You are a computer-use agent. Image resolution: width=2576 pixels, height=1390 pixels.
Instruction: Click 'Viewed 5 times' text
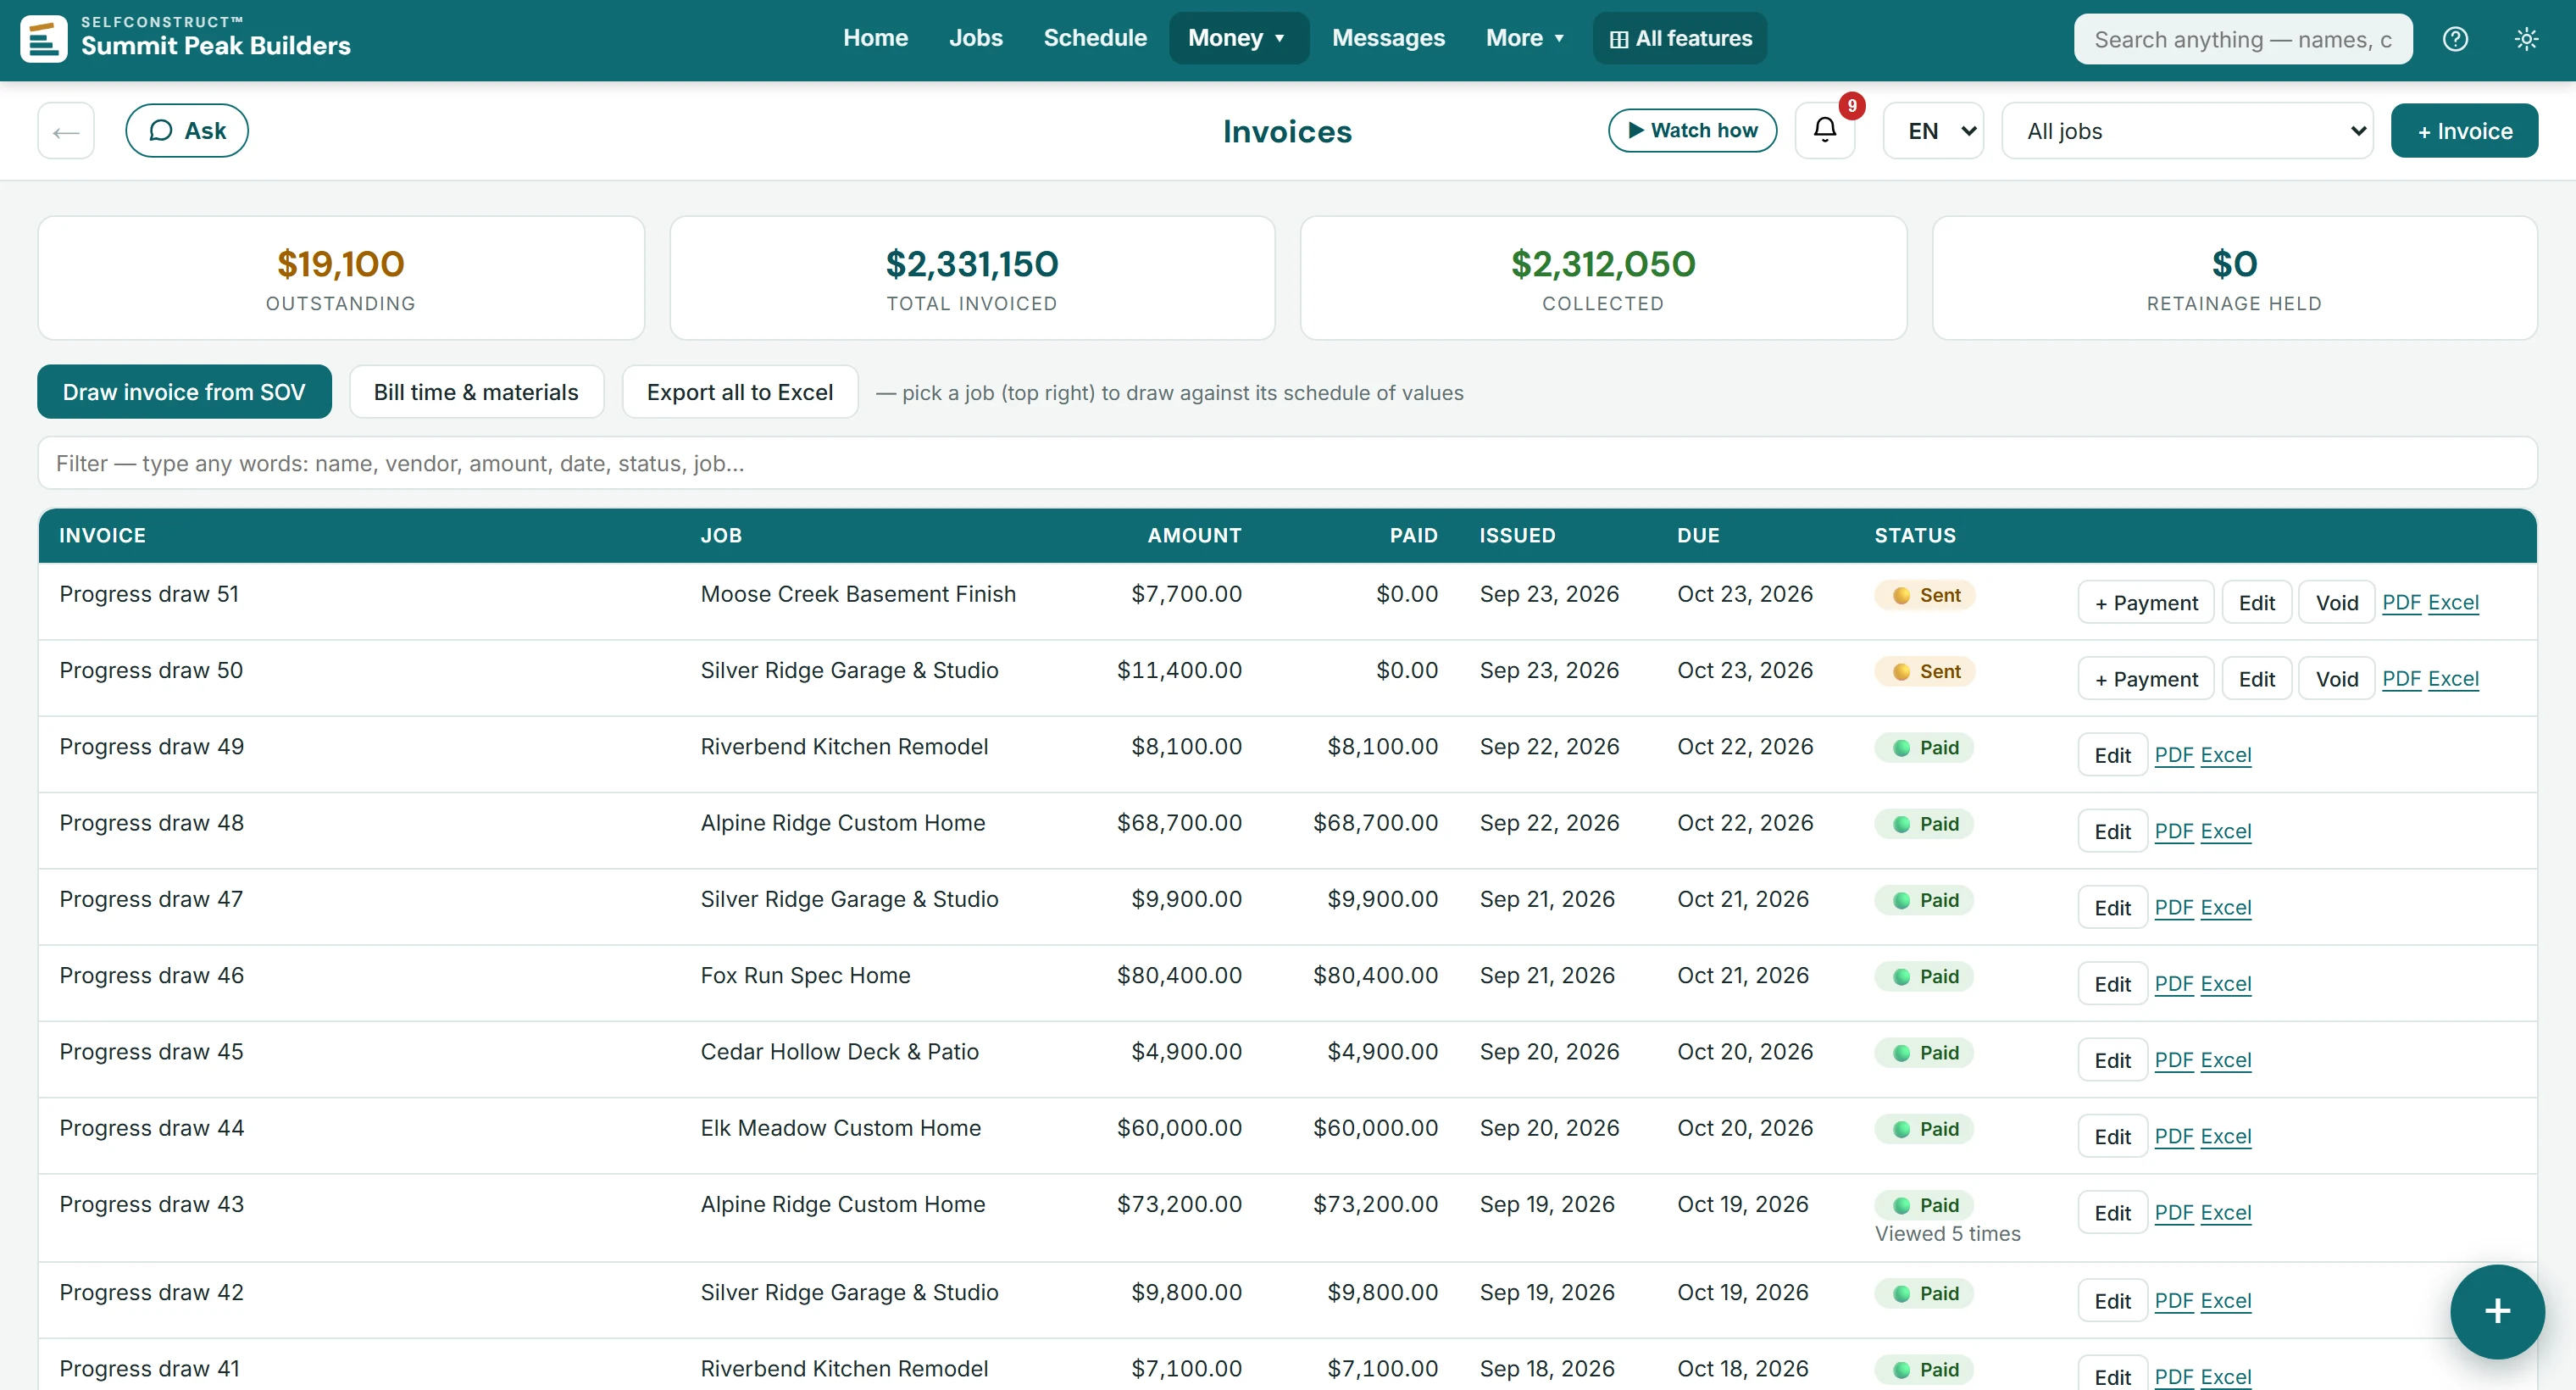(1947, 1233)
